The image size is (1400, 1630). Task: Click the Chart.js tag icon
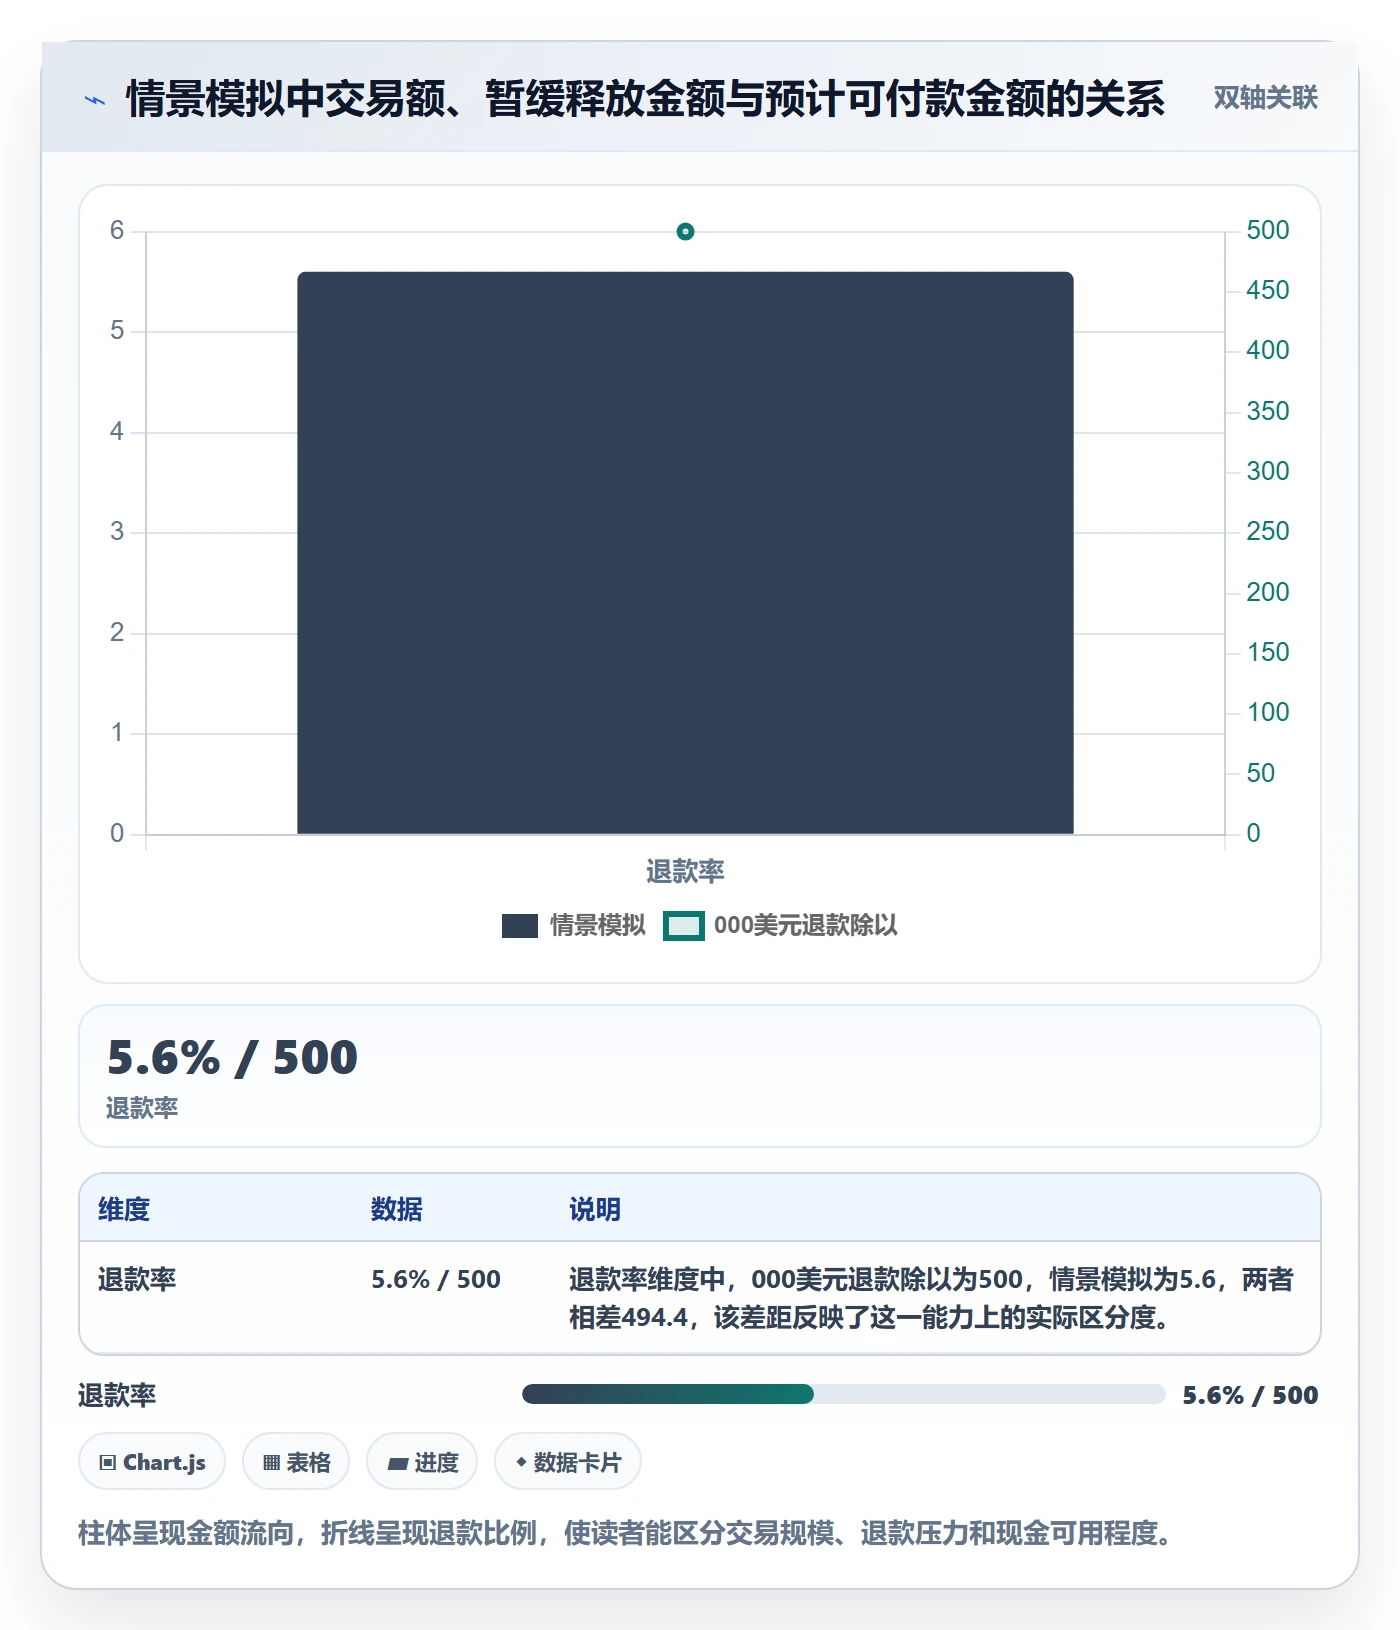tap(108, 1463)
